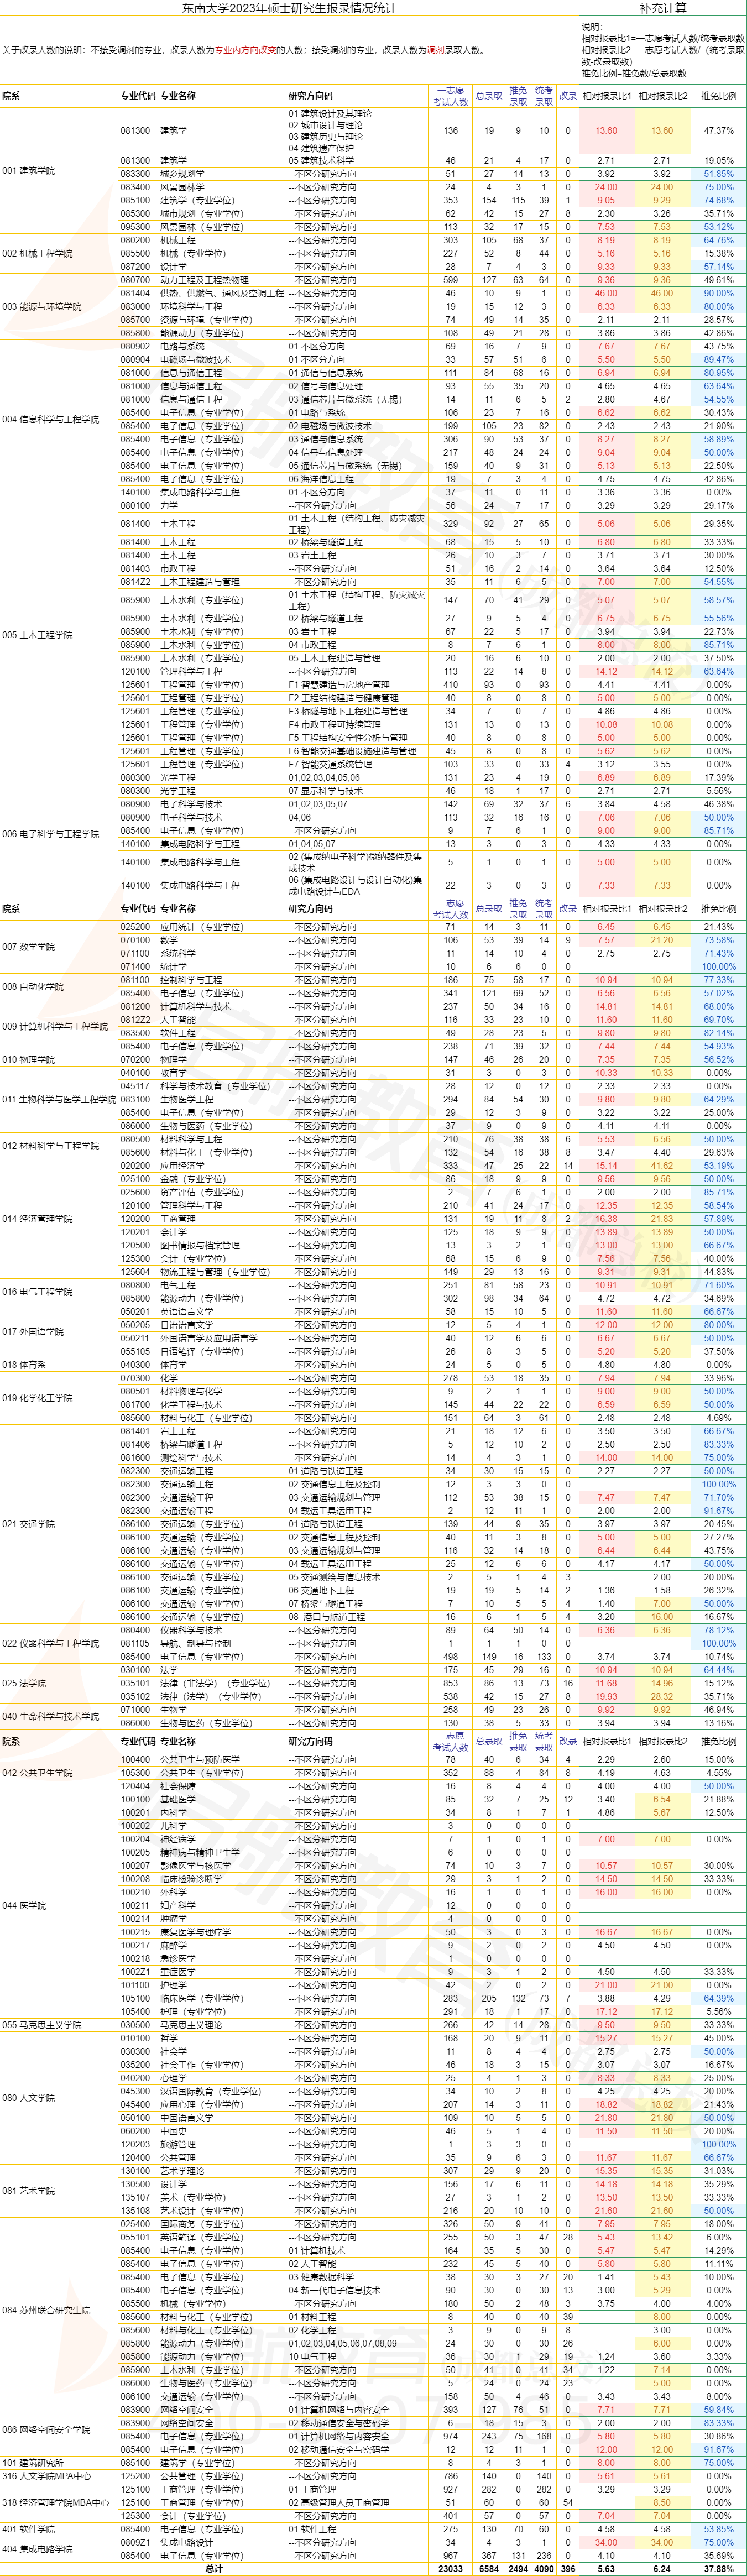The width and height of the screenshot is (747, 2576).
Task: Select the 总计 label in bottom row
Action: click(x=213, y=2568)
